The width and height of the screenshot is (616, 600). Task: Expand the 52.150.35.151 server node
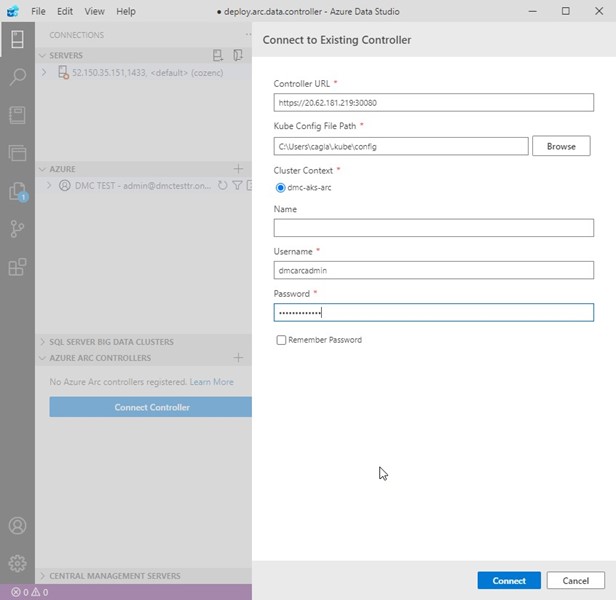tap(44, 73)
